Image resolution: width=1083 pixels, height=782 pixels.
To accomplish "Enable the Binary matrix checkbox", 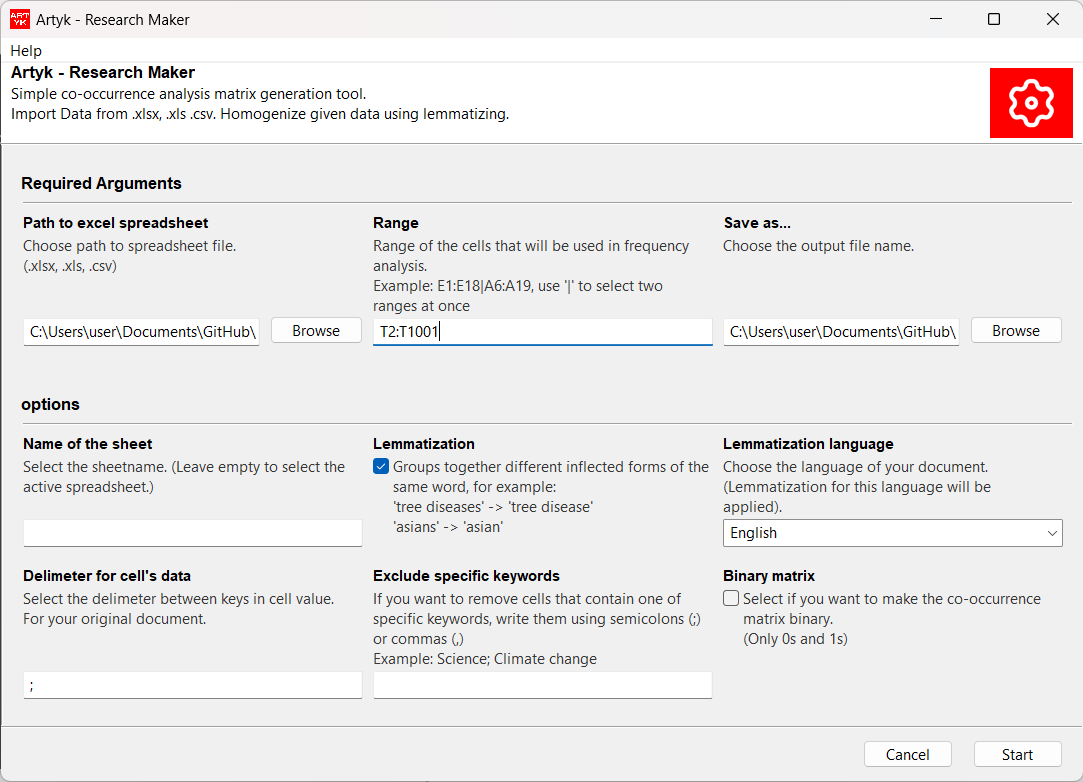I will tap(731, 598).
